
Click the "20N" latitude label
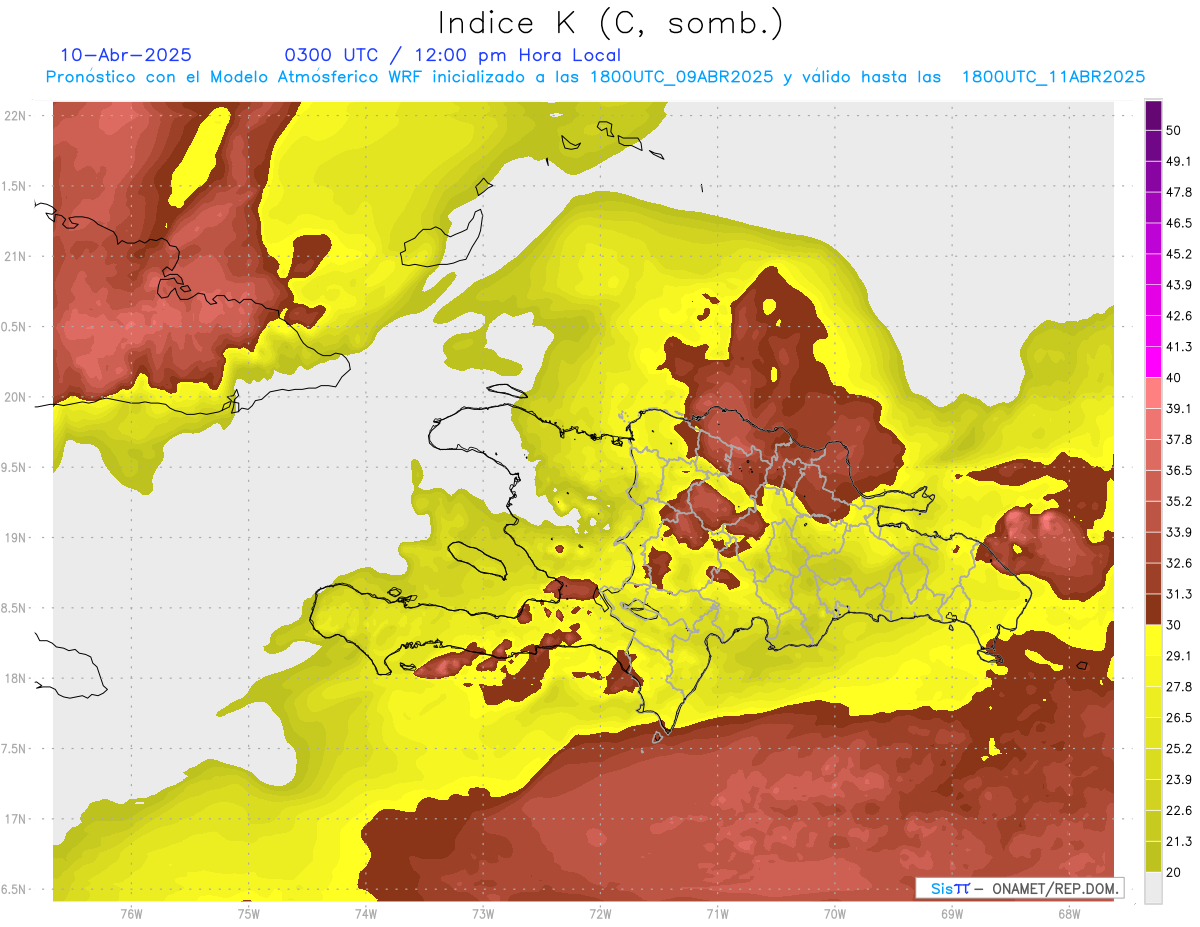[x=15, y=397]
